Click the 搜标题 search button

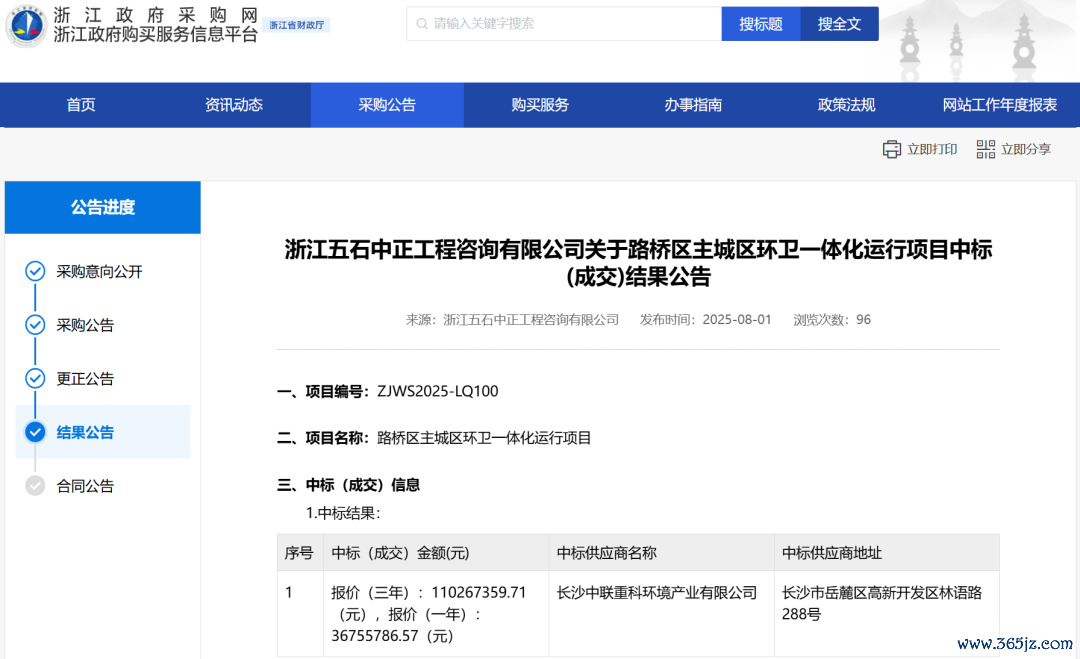pos(761,24)
